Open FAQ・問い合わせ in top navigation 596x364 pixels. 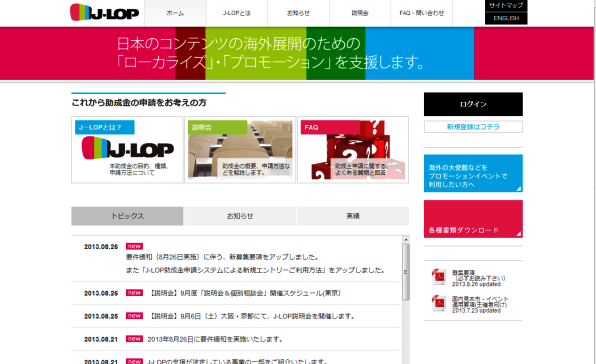[x=422, y=13]
